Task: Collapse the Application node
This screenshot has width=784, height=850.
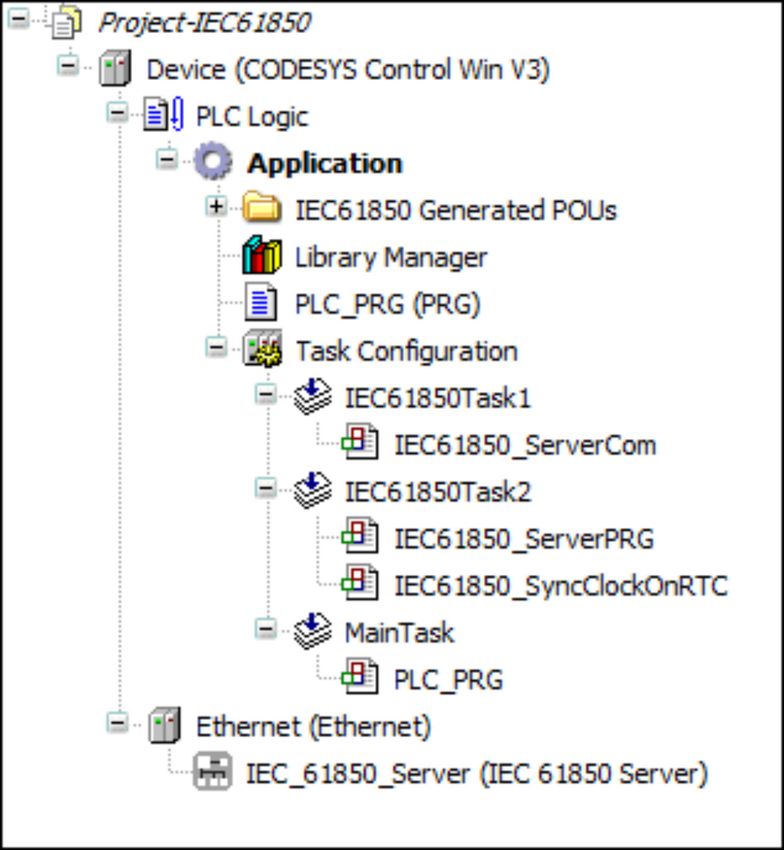Action: pos(167,159)
